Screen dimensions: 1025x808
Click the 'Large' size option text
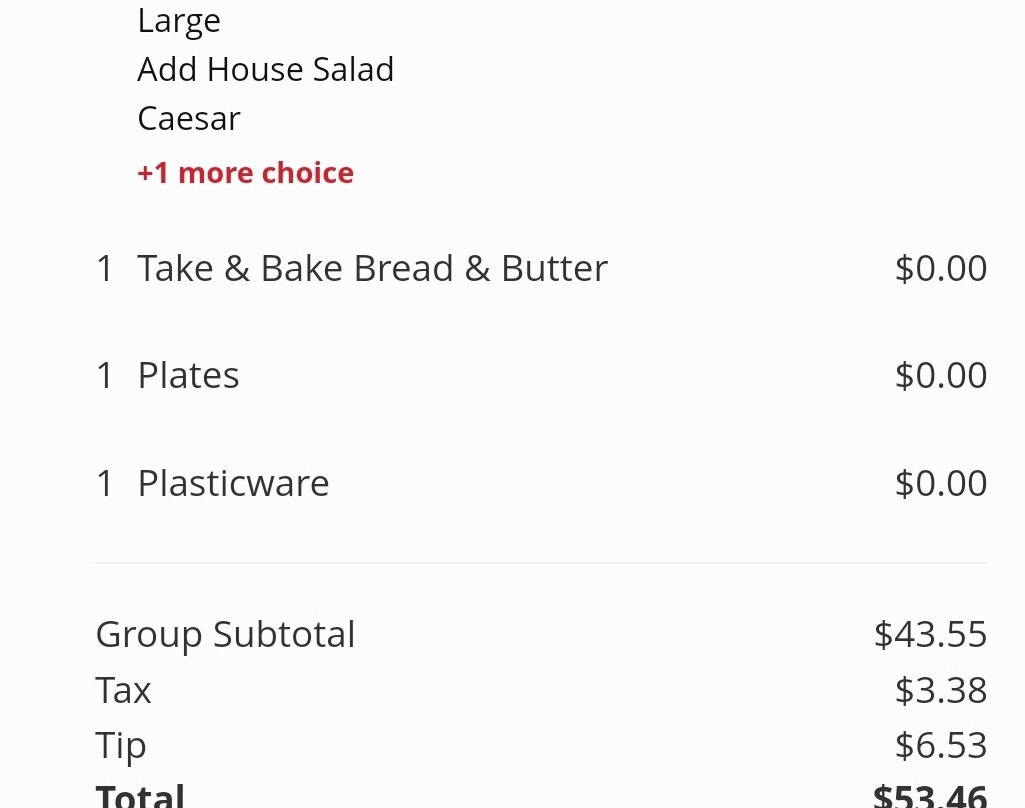(x=179, y=20)
